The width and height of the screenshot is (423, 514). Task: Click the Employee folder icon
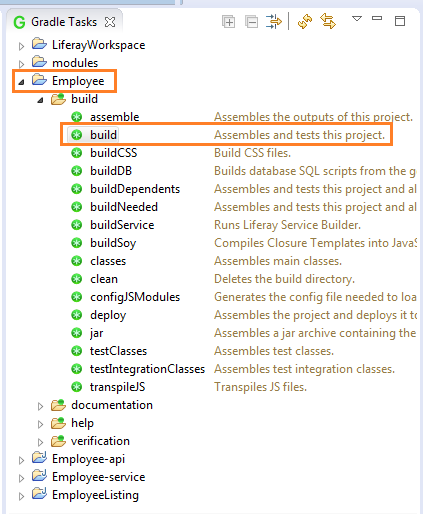[x=39, y=80]
